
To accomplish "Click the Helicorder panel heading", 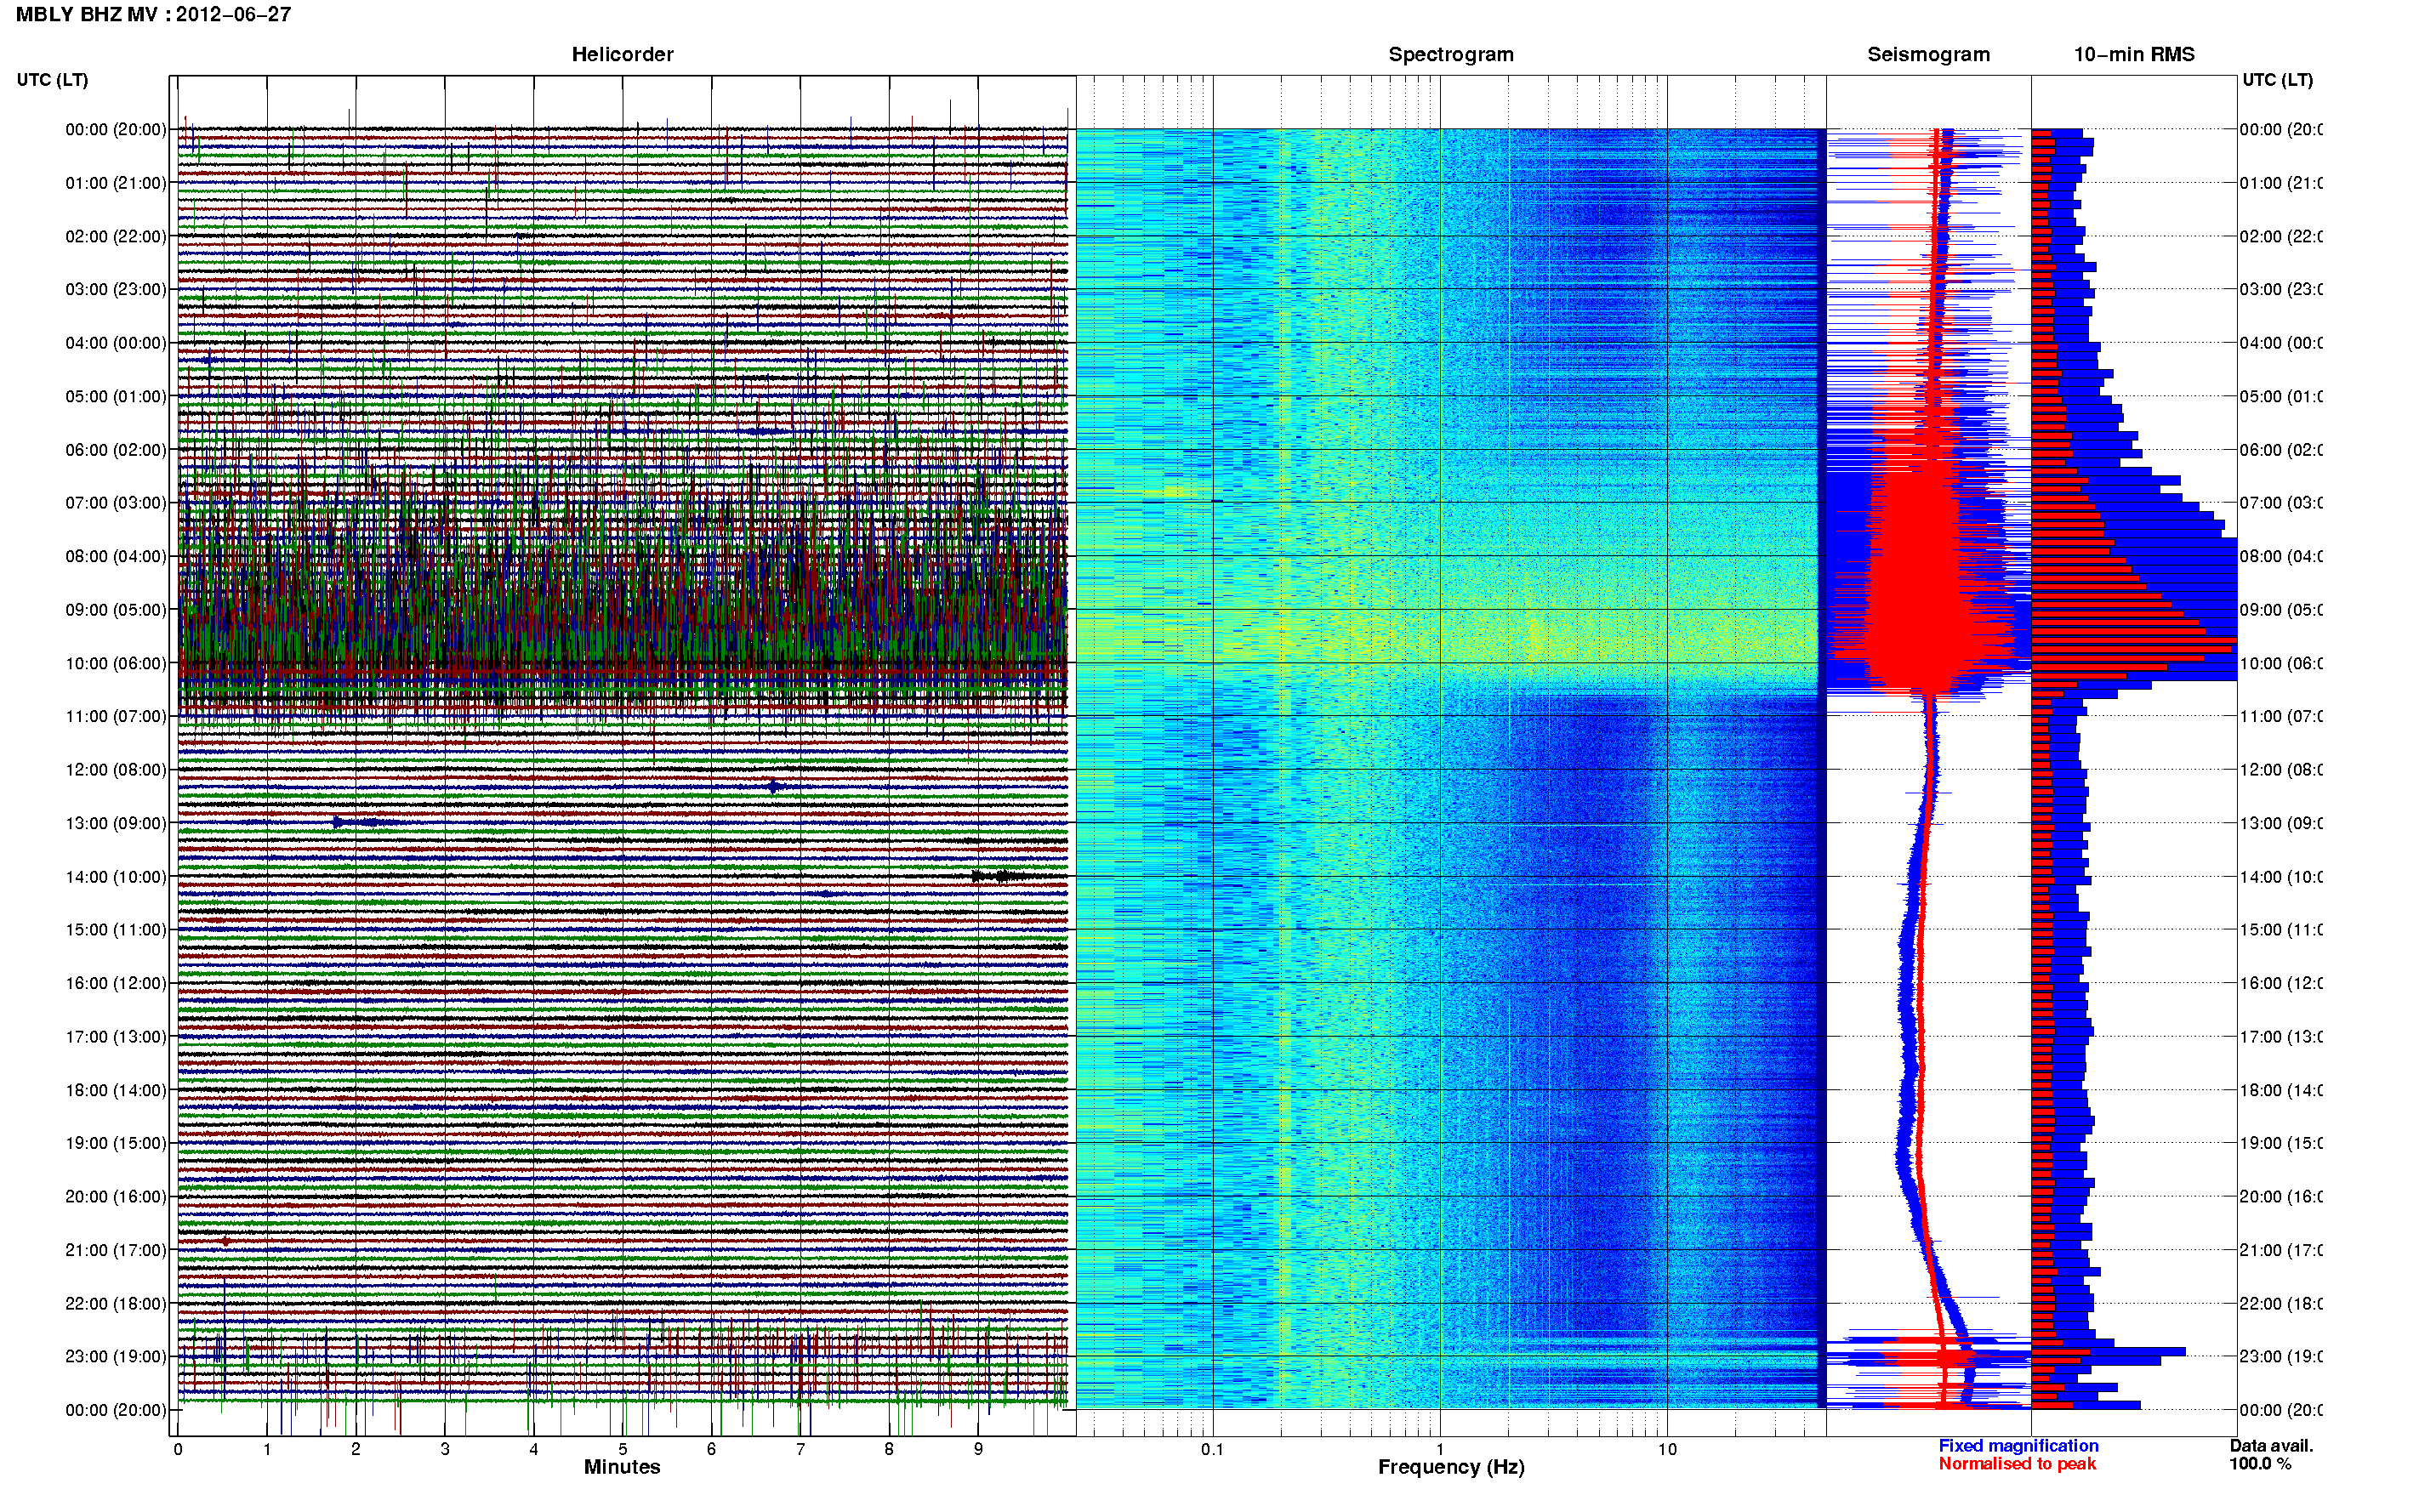I will point(622,55).
